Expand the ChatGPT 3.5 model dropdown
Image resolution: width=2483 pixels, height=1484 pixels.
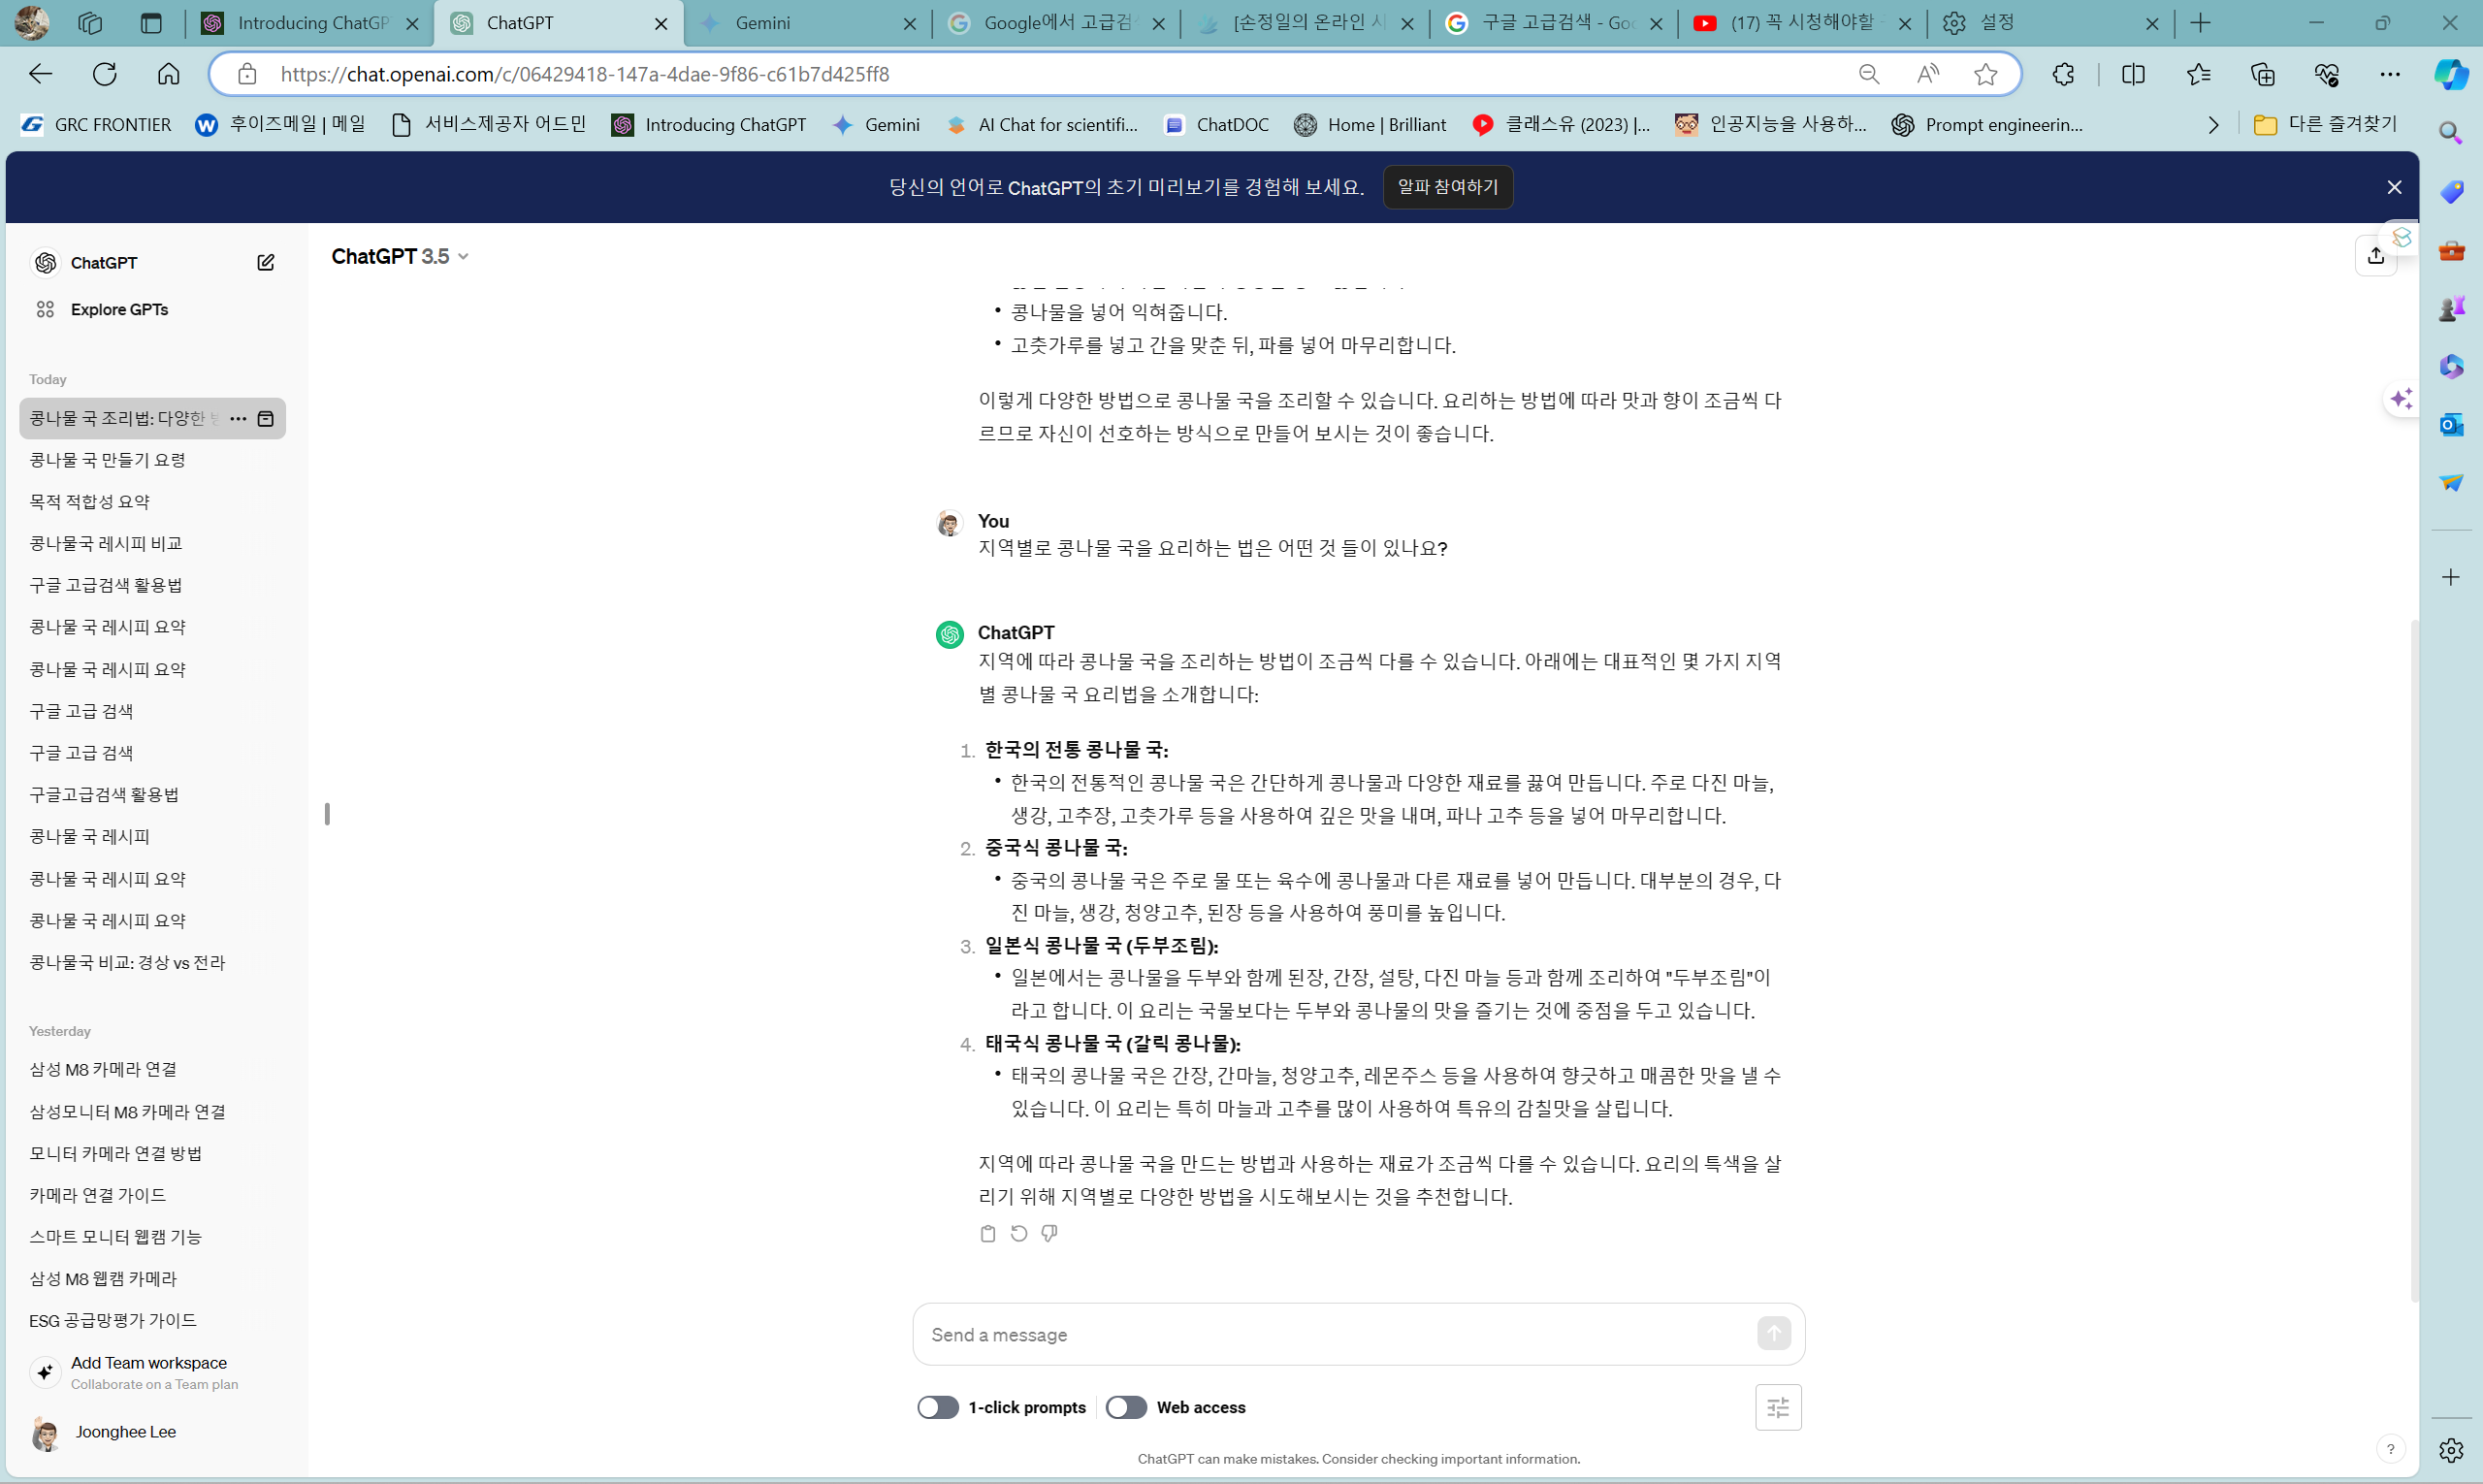399,256
